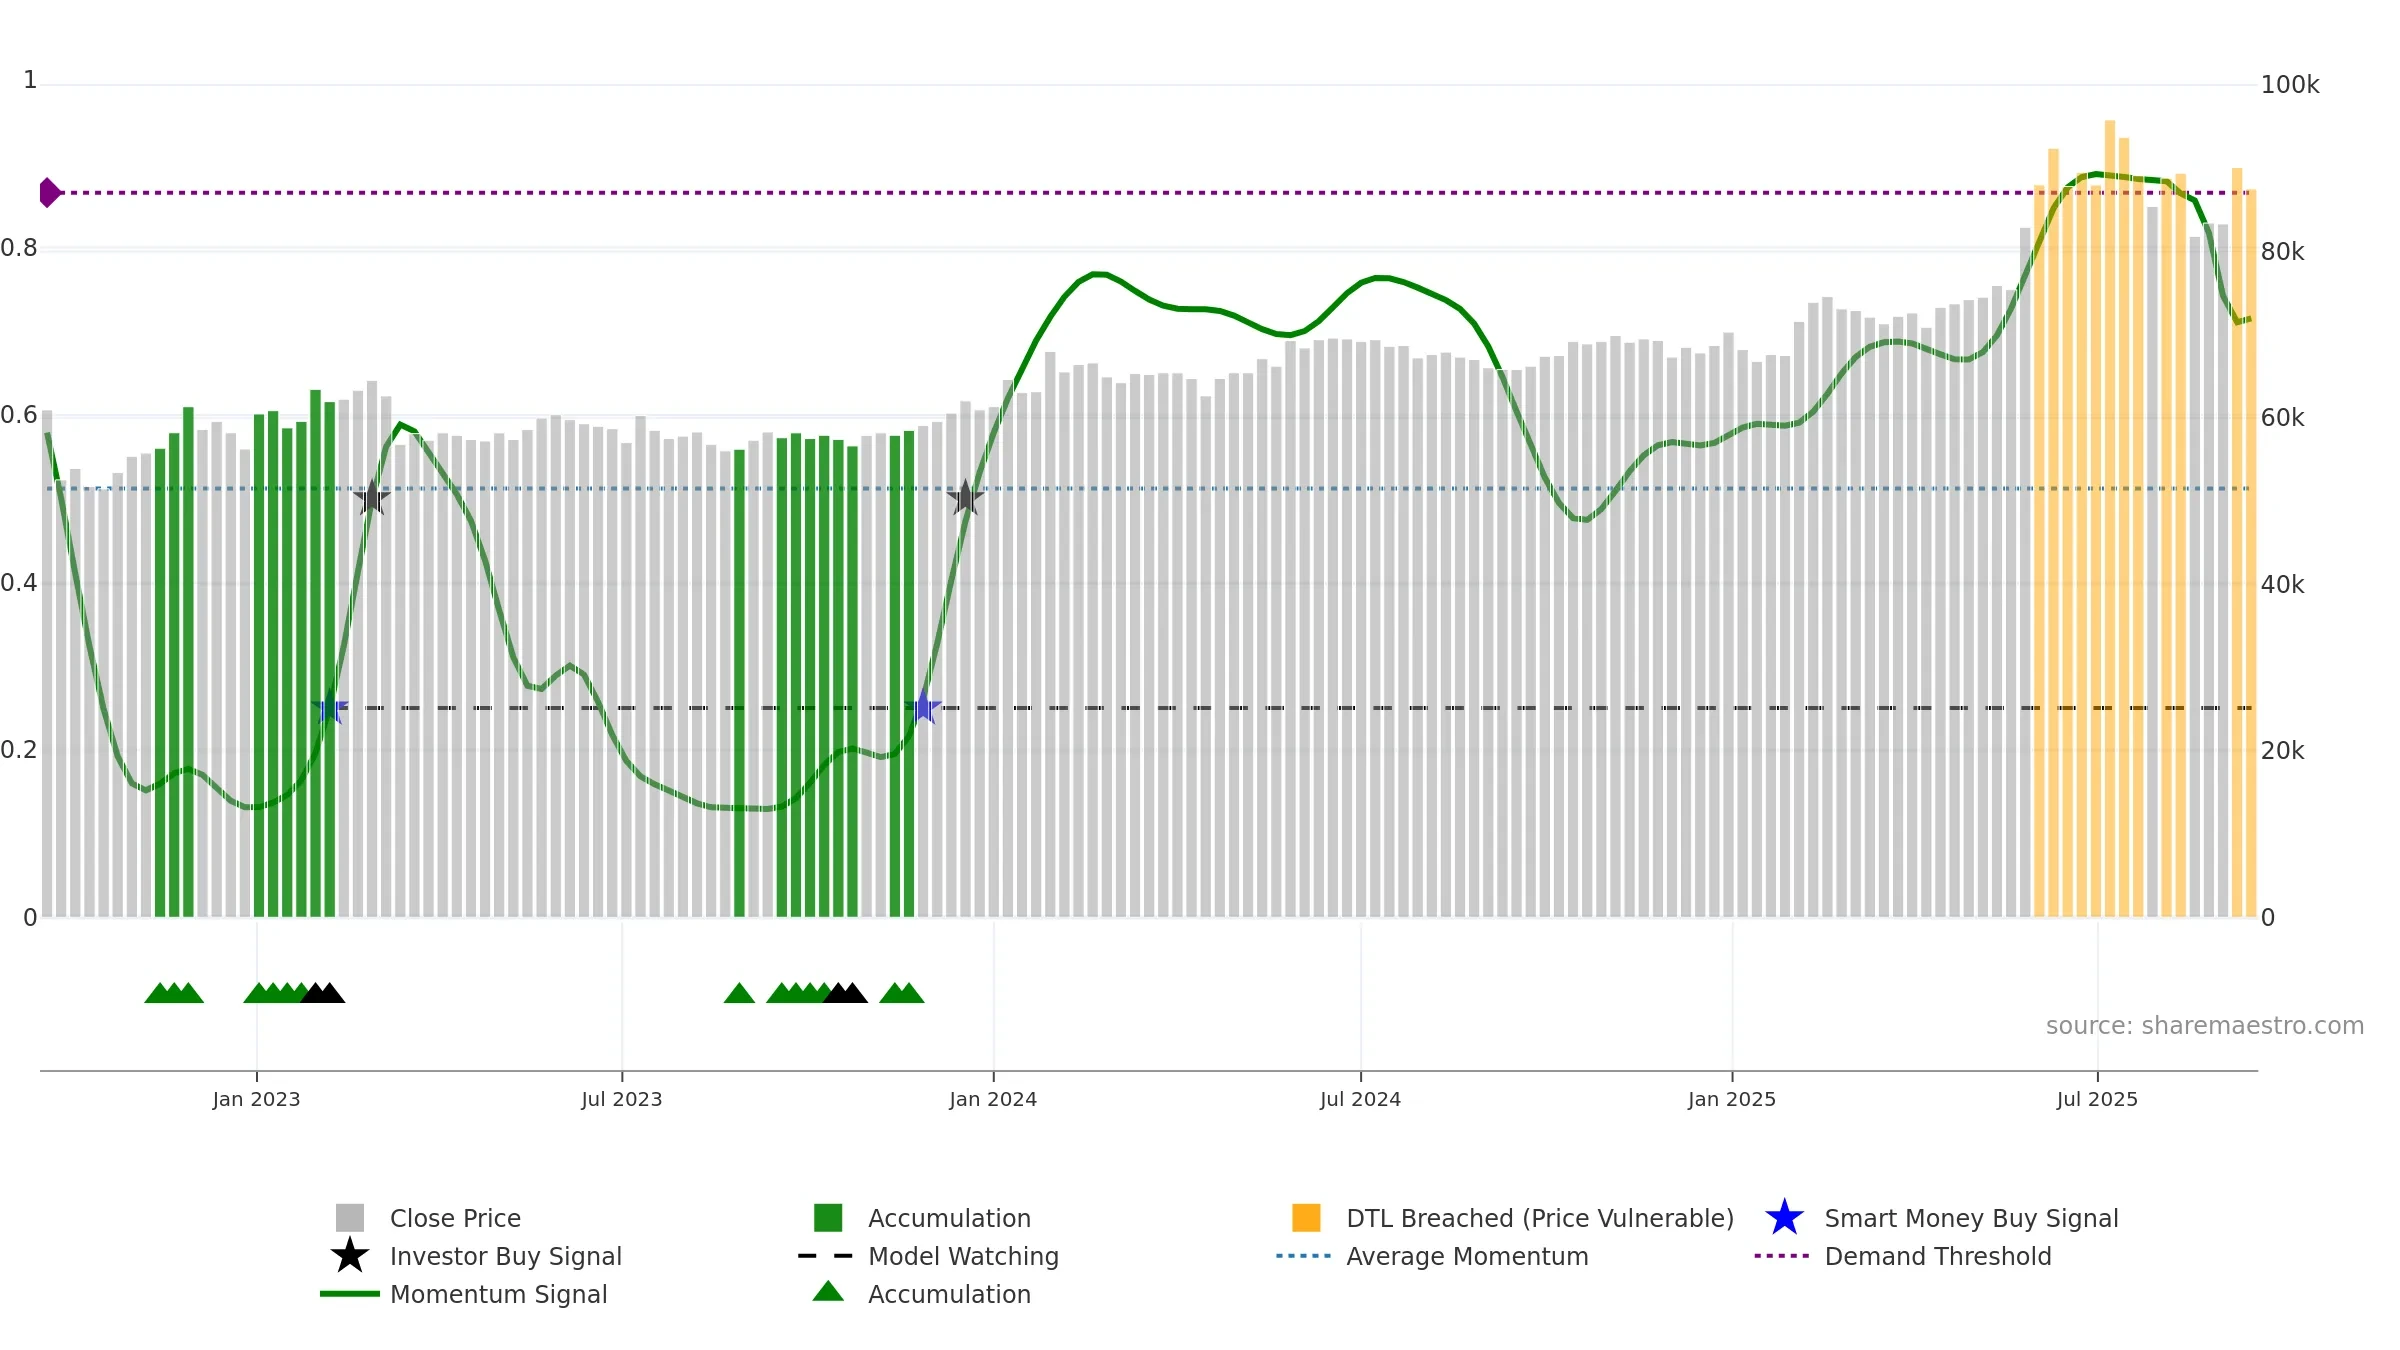2400x1350 pixels.
Task: Click the orange DTL Breached legend swatch
Action: (1306, 1218)
